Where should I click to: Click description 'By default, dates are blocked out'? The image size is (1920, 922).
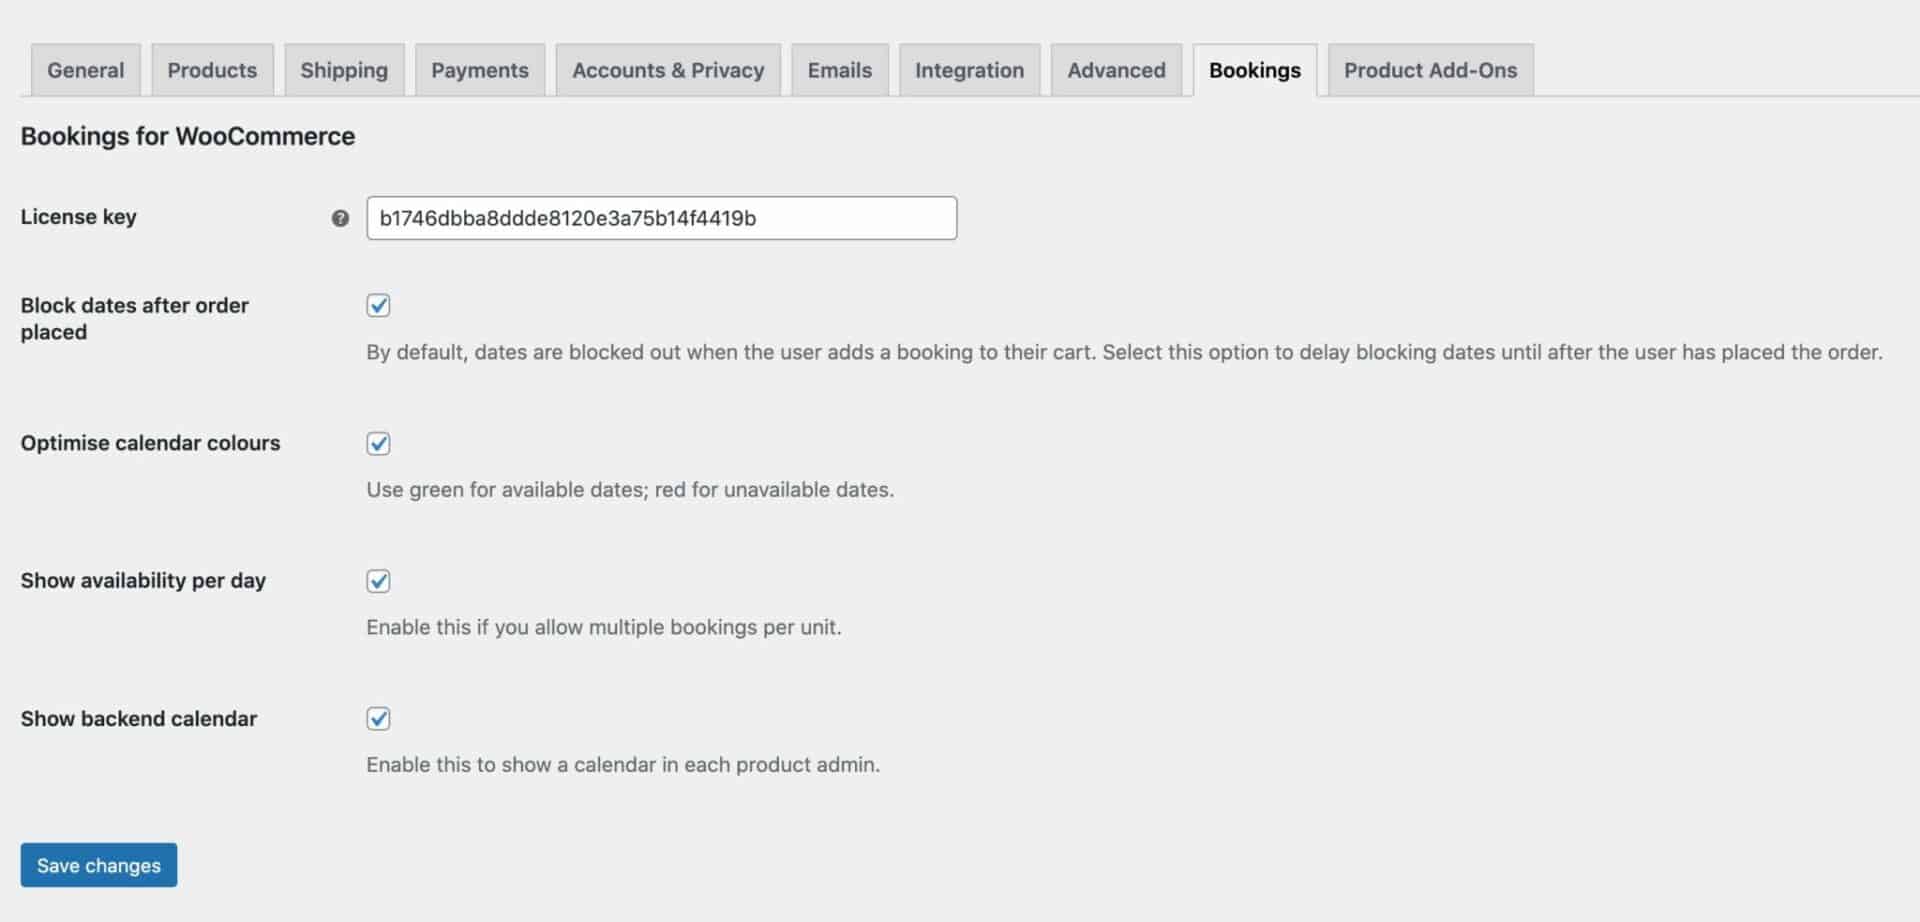point(1124,352)
